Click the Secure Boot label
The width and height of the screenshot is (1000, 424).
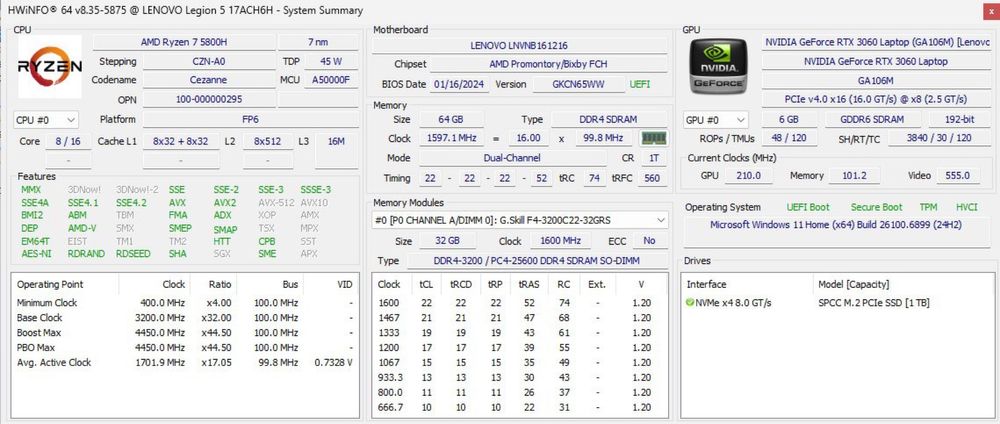tap(877, 207)
